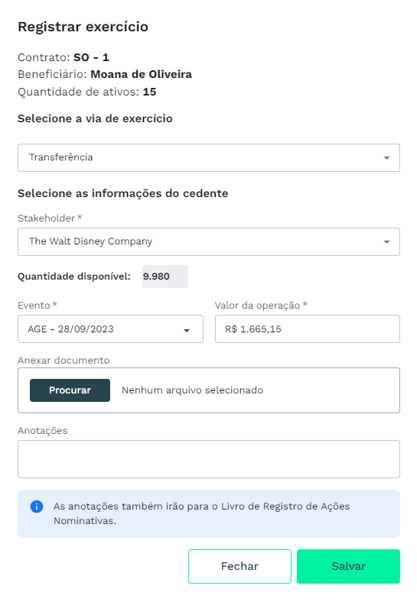Click the blue info icon in notice
The height and width of the screenshot is (602, 417).
click(36, 506)
